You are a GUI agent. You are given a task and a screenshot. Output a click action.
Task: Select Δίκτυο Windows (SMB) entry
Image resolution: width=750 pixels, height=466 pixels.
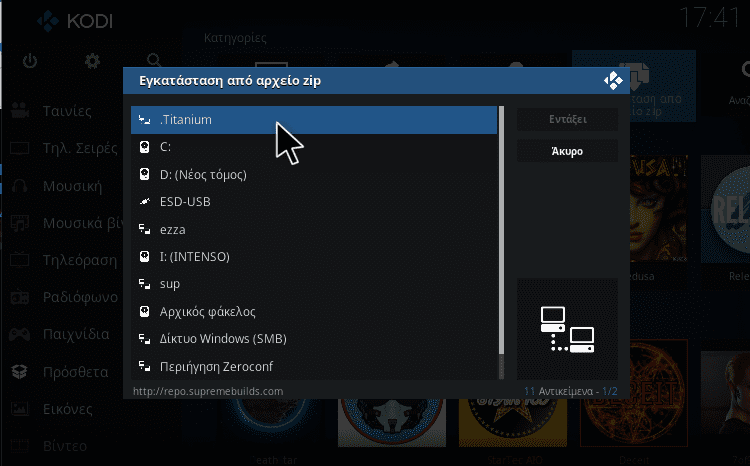click(314, 339)
